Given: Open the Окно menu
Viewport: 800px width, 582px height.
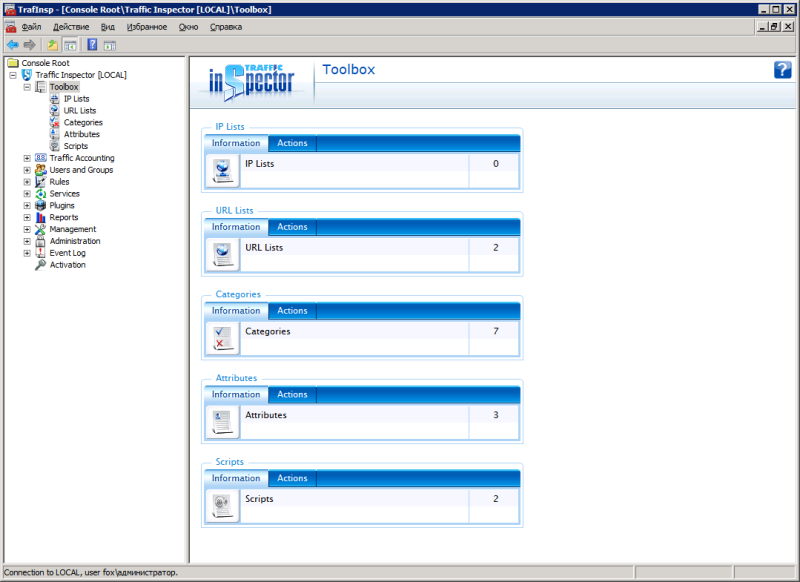Looking at the screenshot, I should (x=188, y=27).
